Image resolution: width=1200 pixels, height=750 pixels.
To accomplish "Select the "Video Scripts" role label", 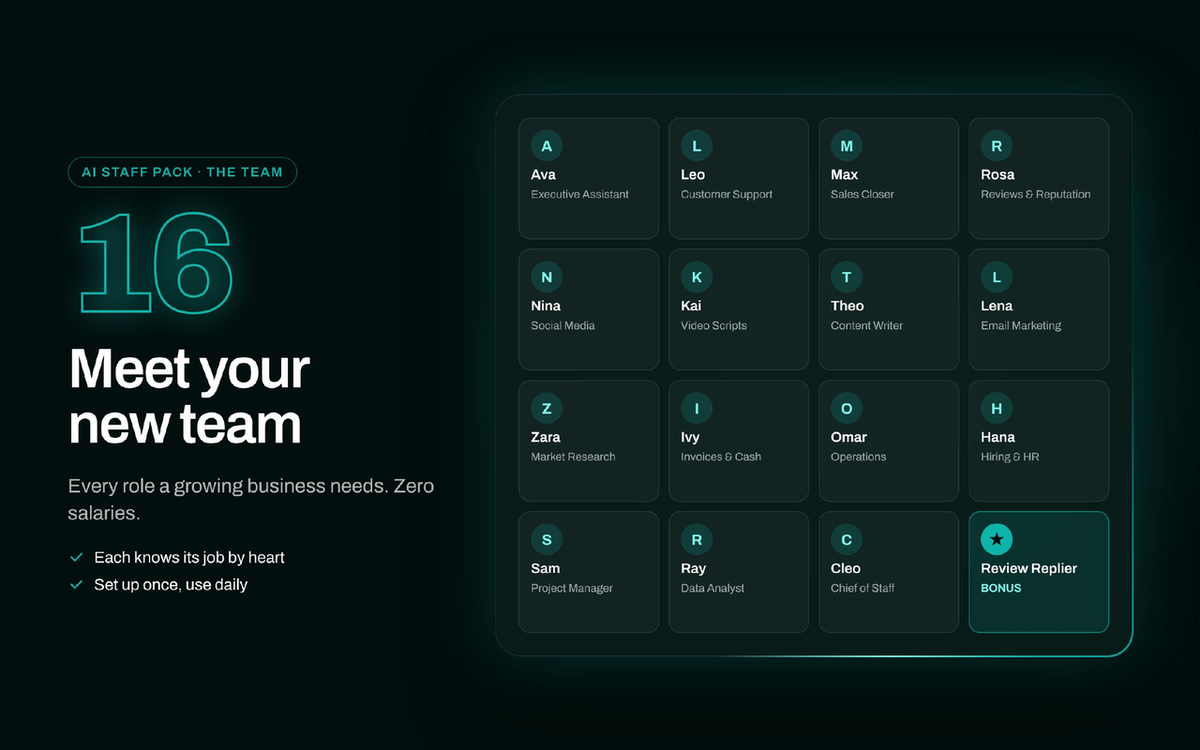I will tap(714, 326).
